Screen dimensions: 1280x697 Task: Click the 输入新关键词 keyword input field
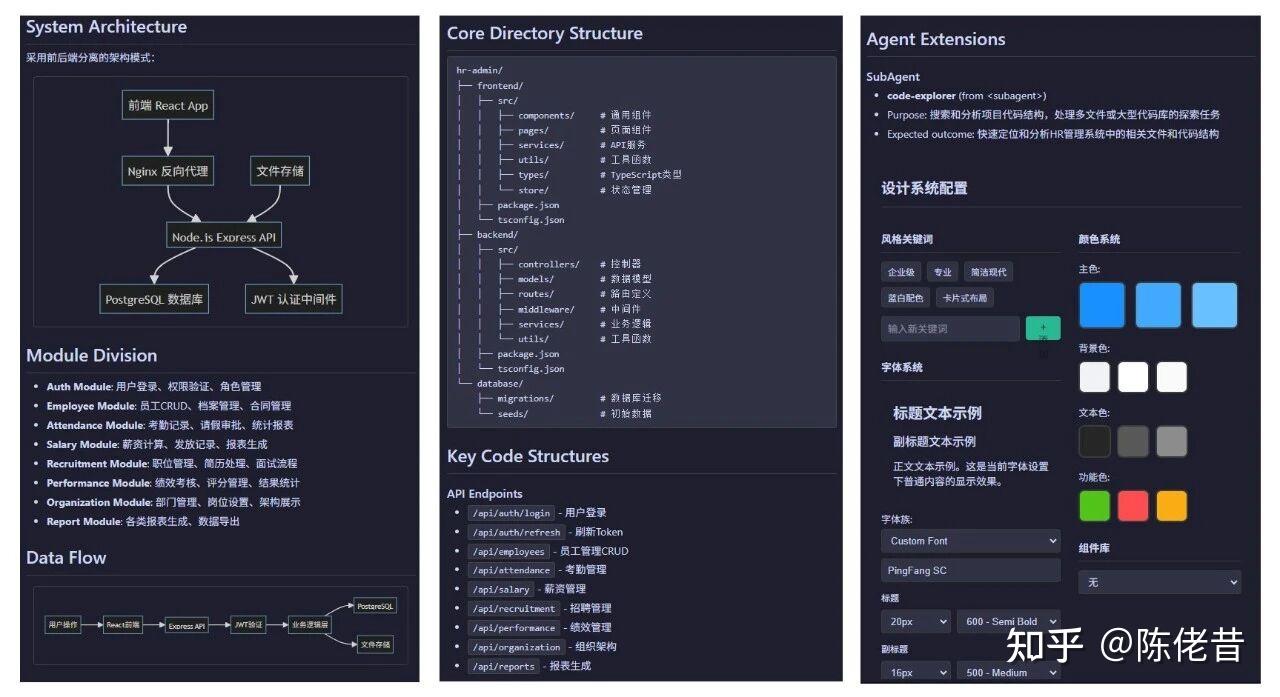[x=950, y=328]
